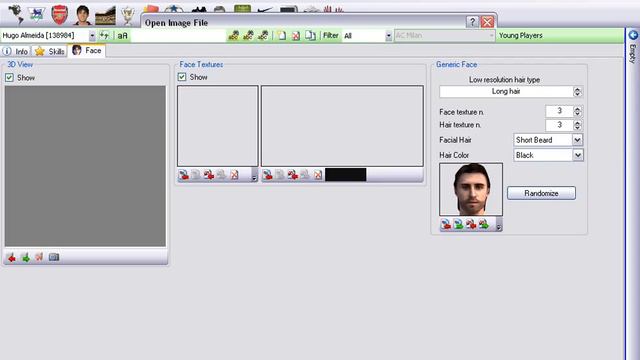Viewport: 640px width, 360px height.
Task: Click the Long hair value field
Action: click(506, 92)
